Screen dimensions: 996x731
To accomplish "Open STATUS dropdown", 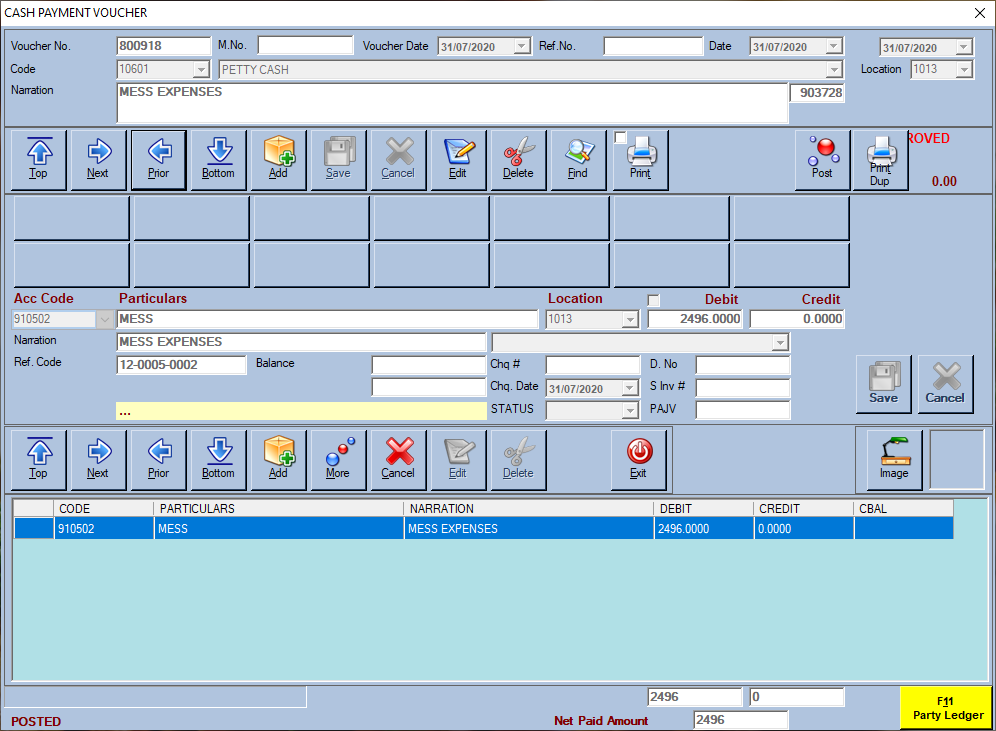I will [x=629, y=410].
